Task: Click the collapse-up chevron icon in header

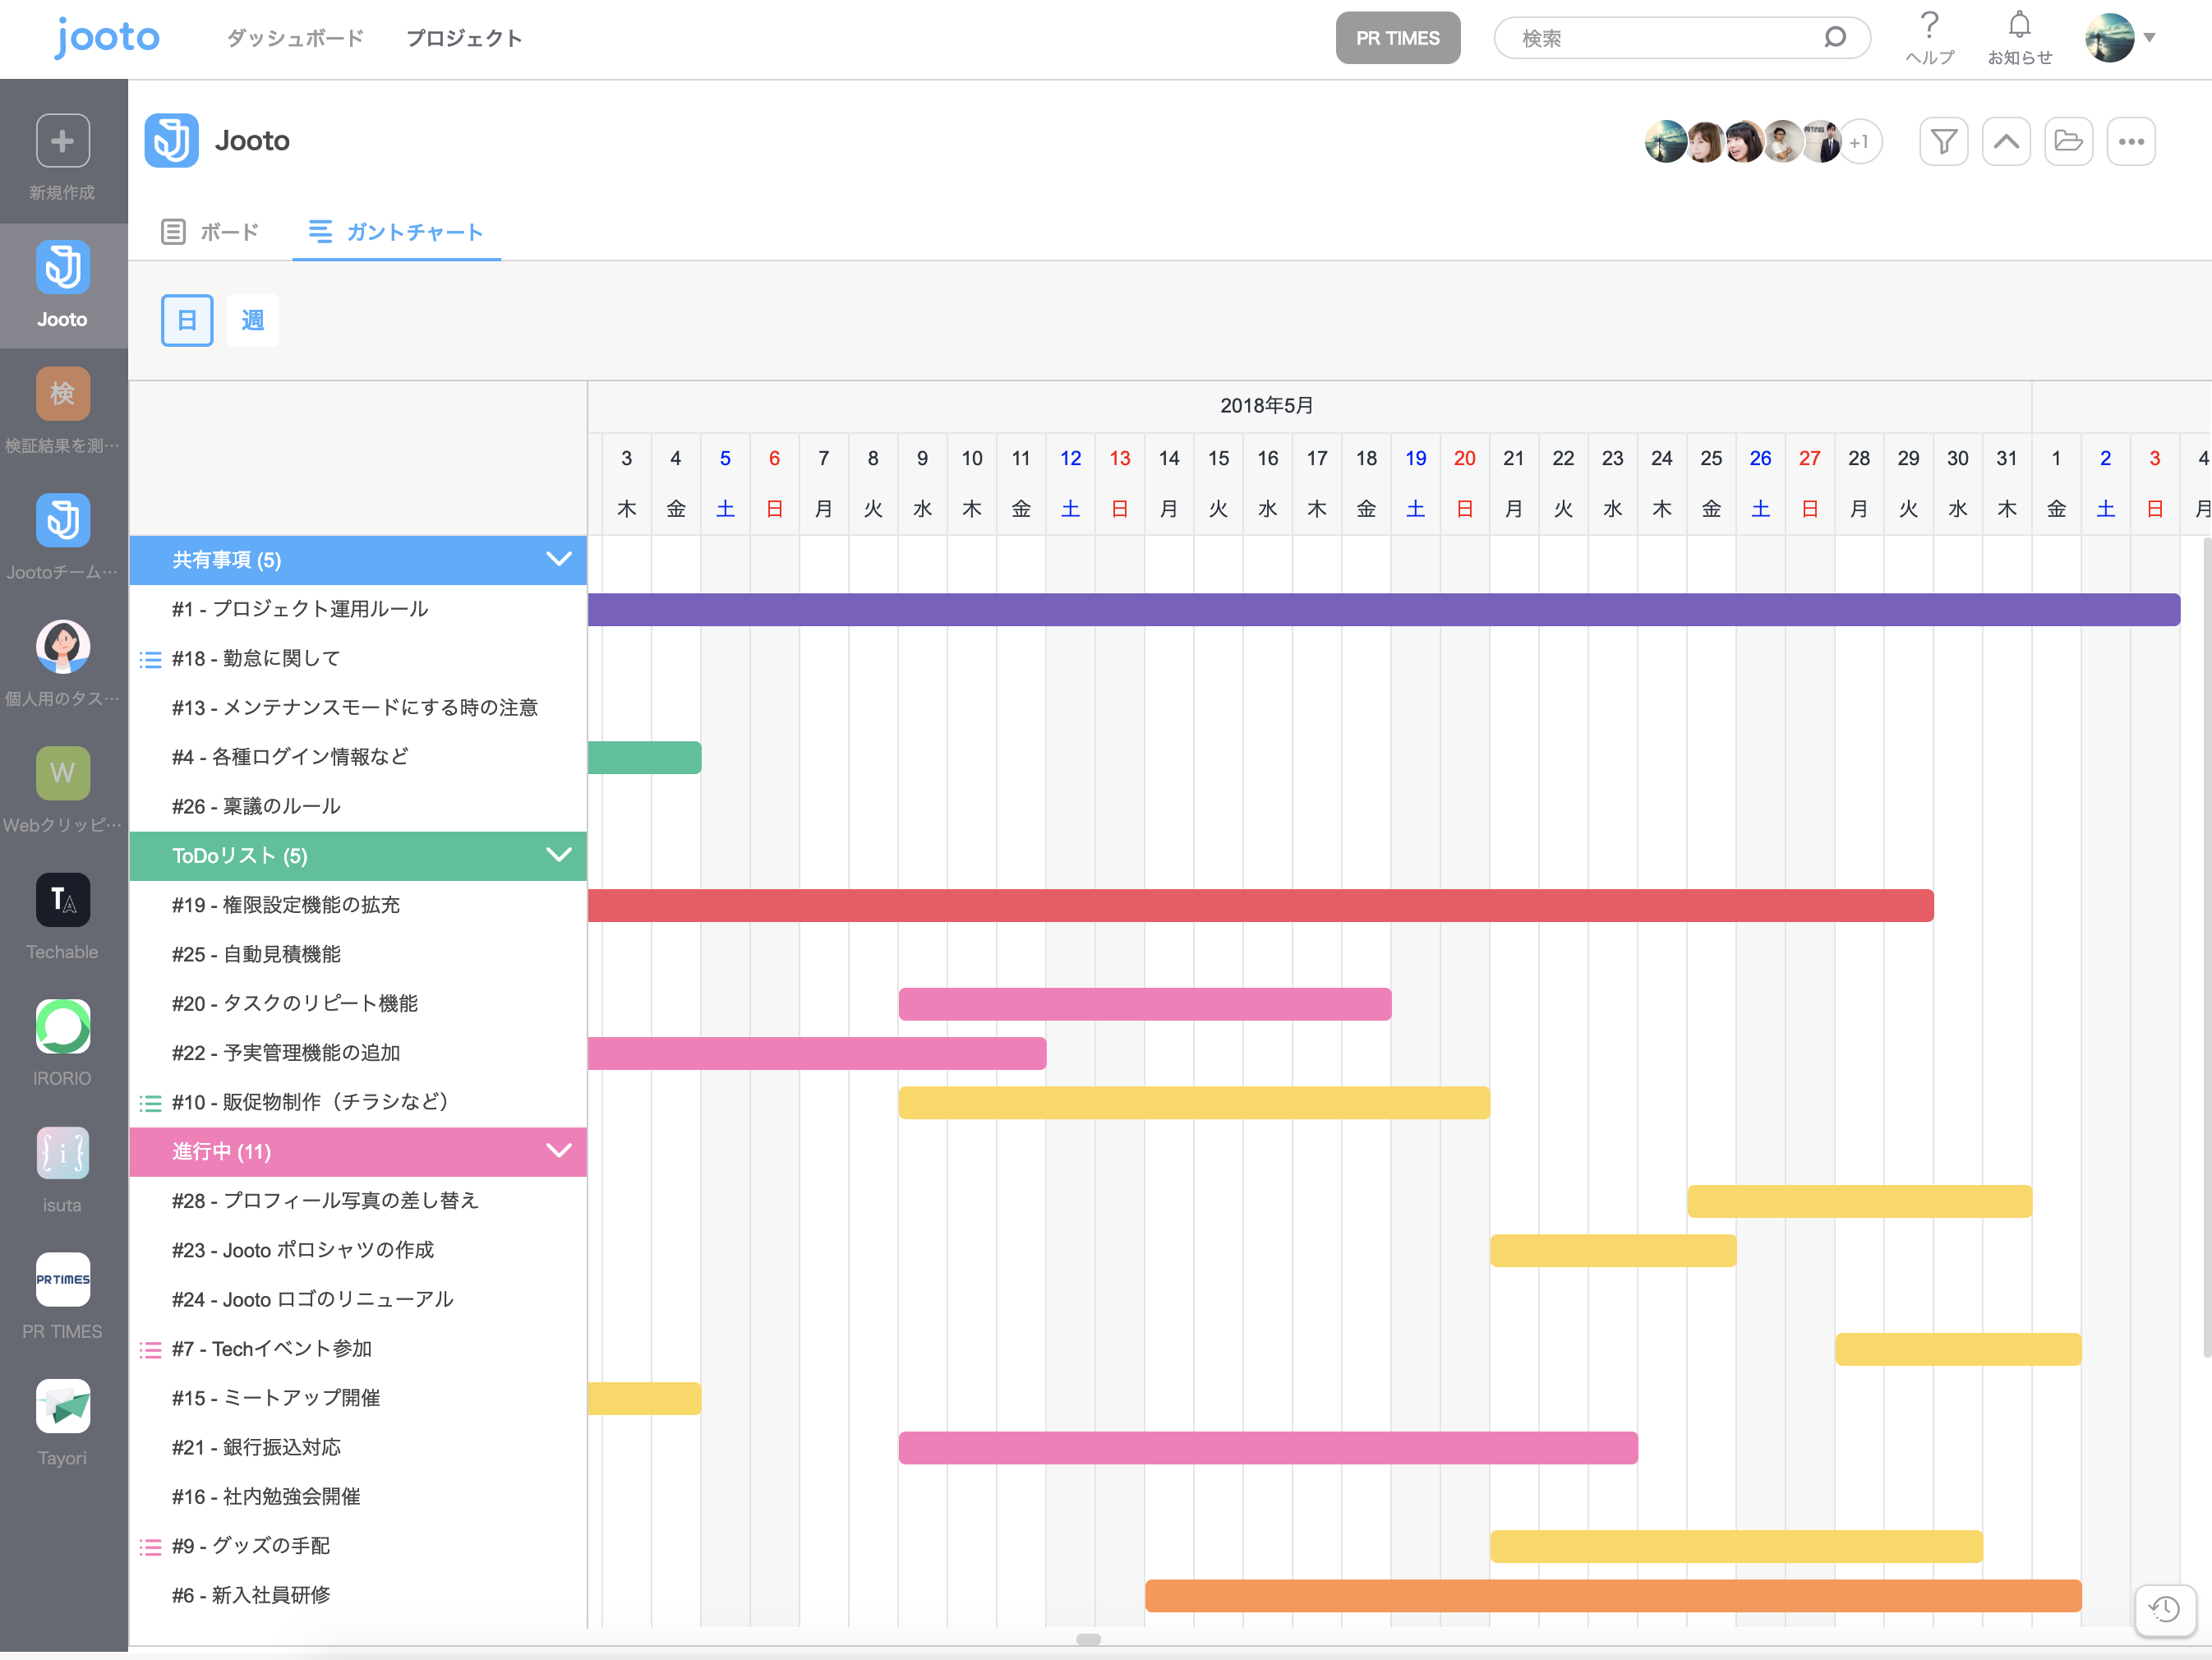Action: pyautogui.click(x=2005, y=142)
